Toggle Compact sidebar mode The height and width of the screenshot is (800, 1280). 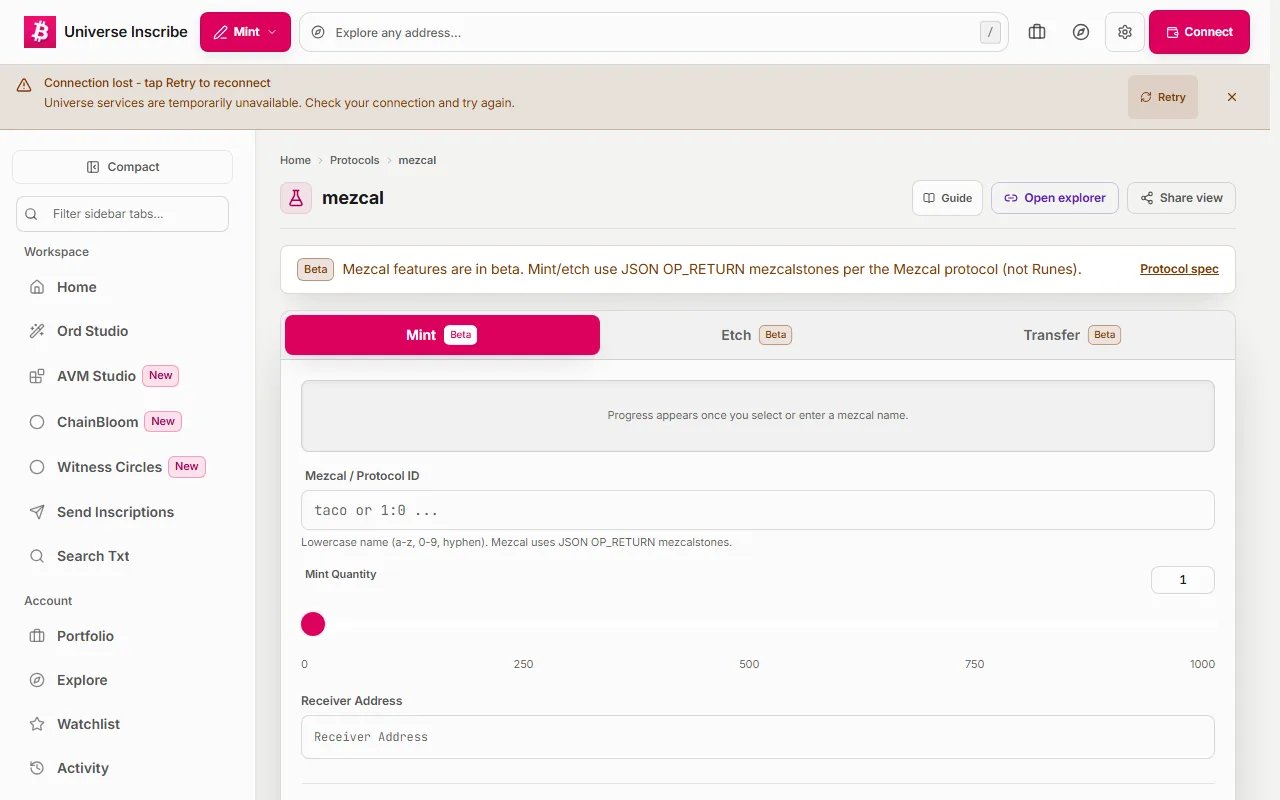click(x=122, y=167)
